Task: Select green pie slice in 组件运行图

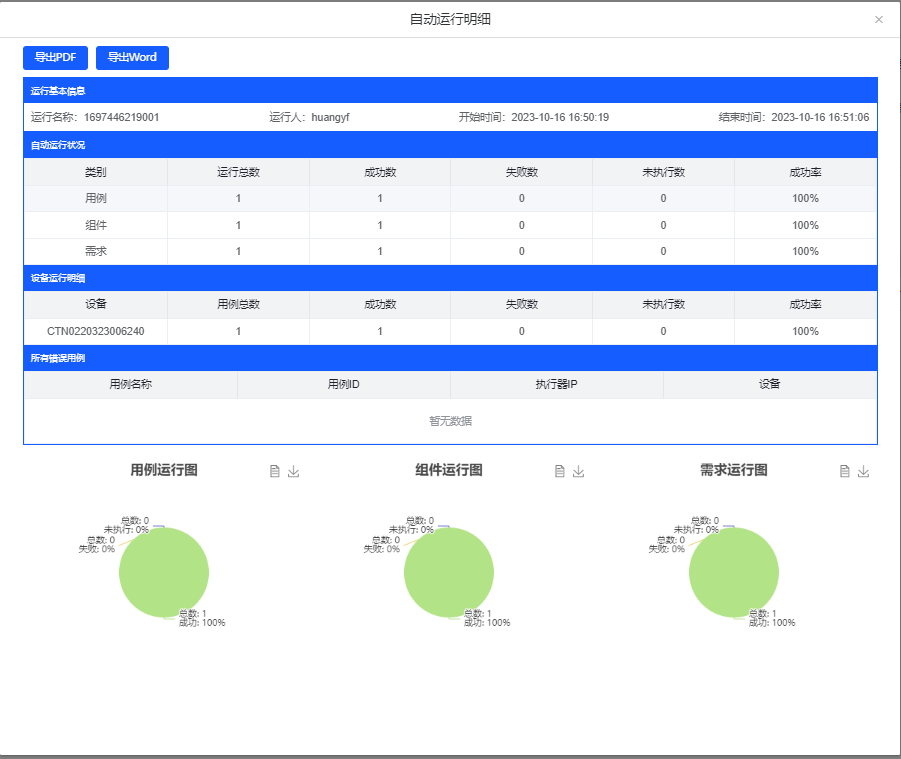Action: [x=449, y=573]
